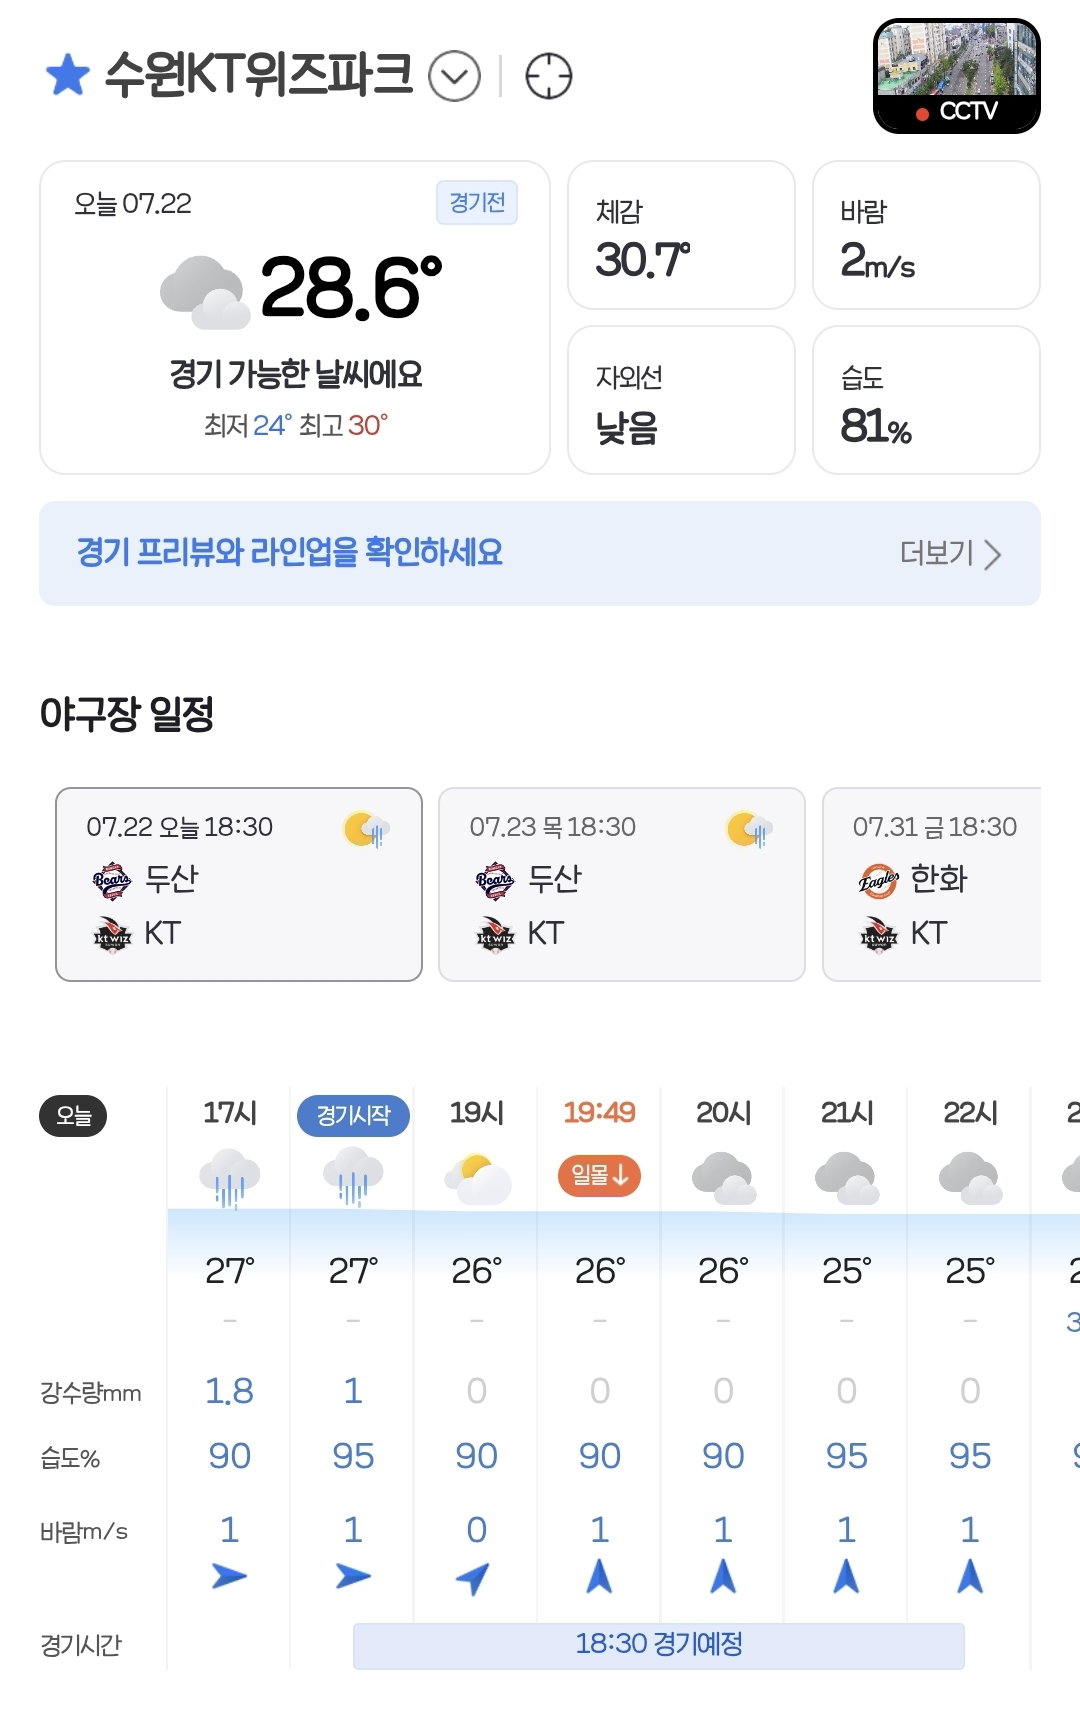
Task: Click the weather icon on the 07.23 card
Action: point(750,829)
